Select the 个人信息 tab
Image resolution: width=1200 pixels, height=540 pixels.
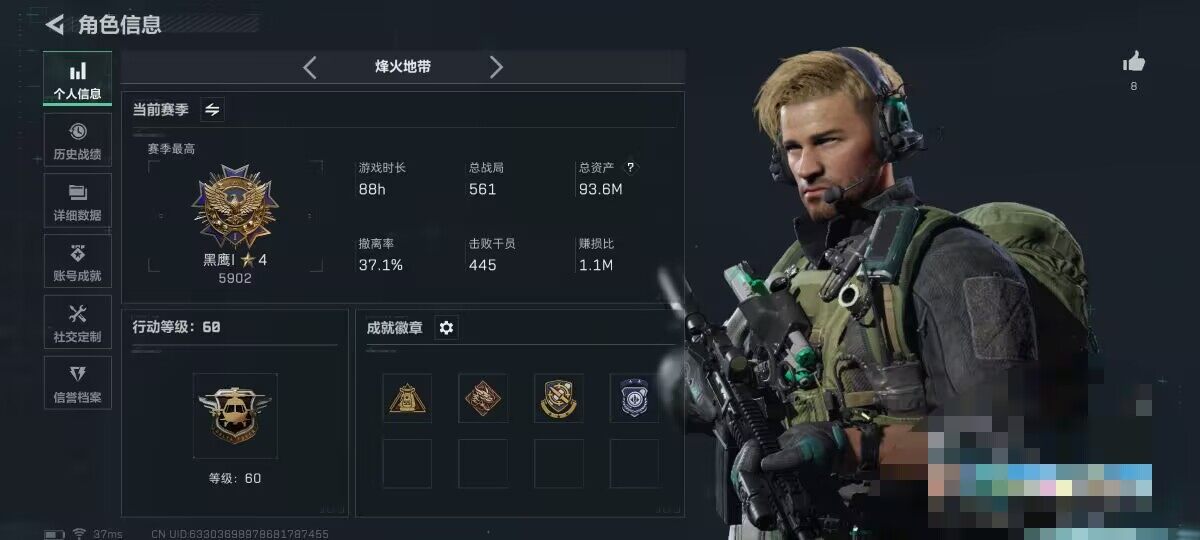pyautogui.click(x=77, y=79)
